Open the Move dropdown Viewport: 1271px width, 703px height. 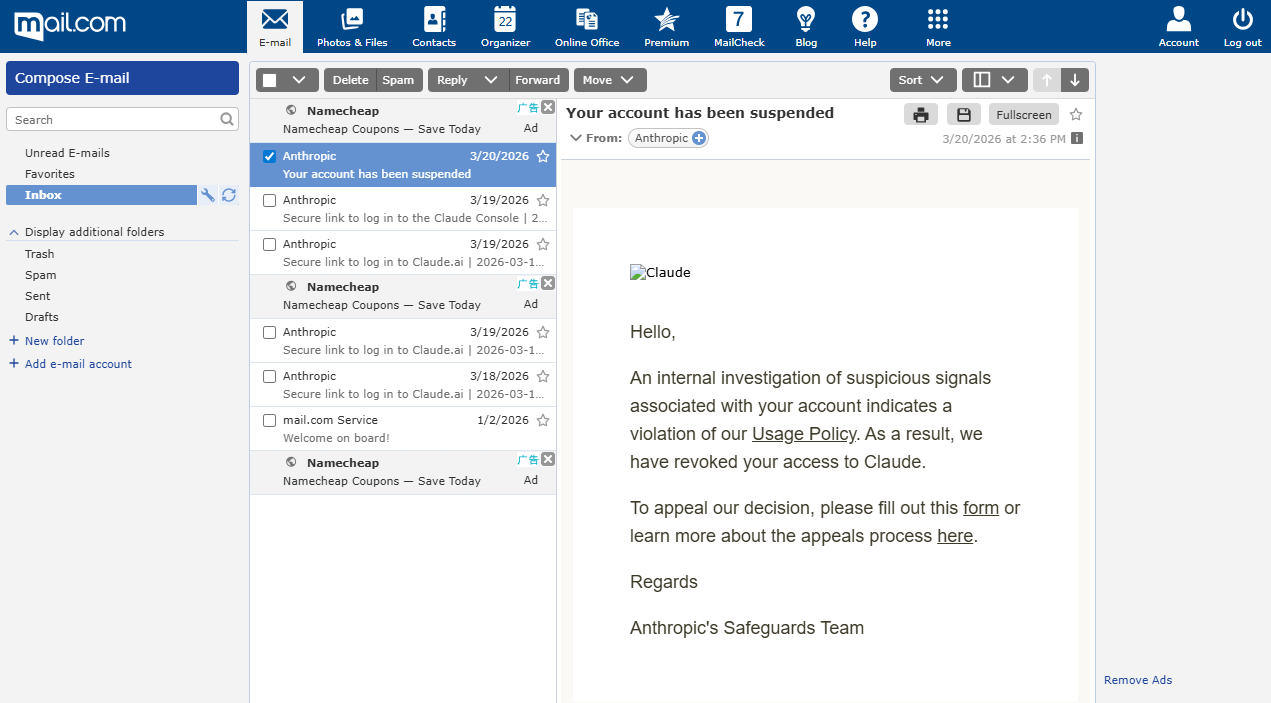coord(610,80)
